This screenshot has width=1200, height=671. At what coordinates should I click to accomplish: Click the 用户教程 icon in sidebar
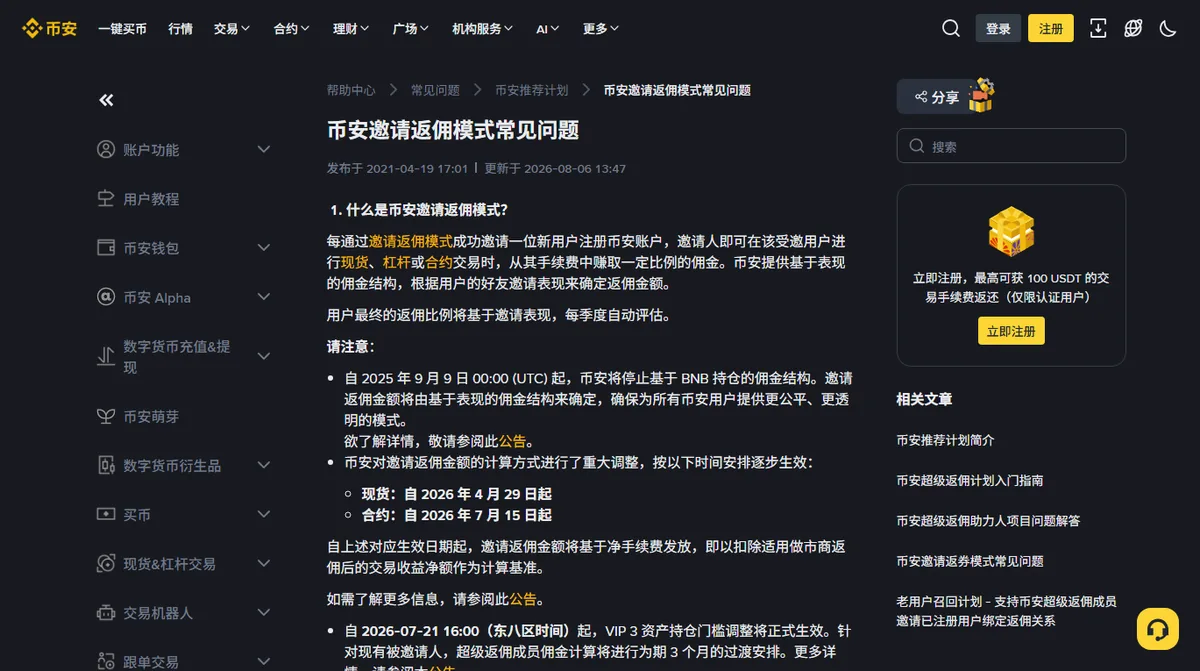point(106,198)
